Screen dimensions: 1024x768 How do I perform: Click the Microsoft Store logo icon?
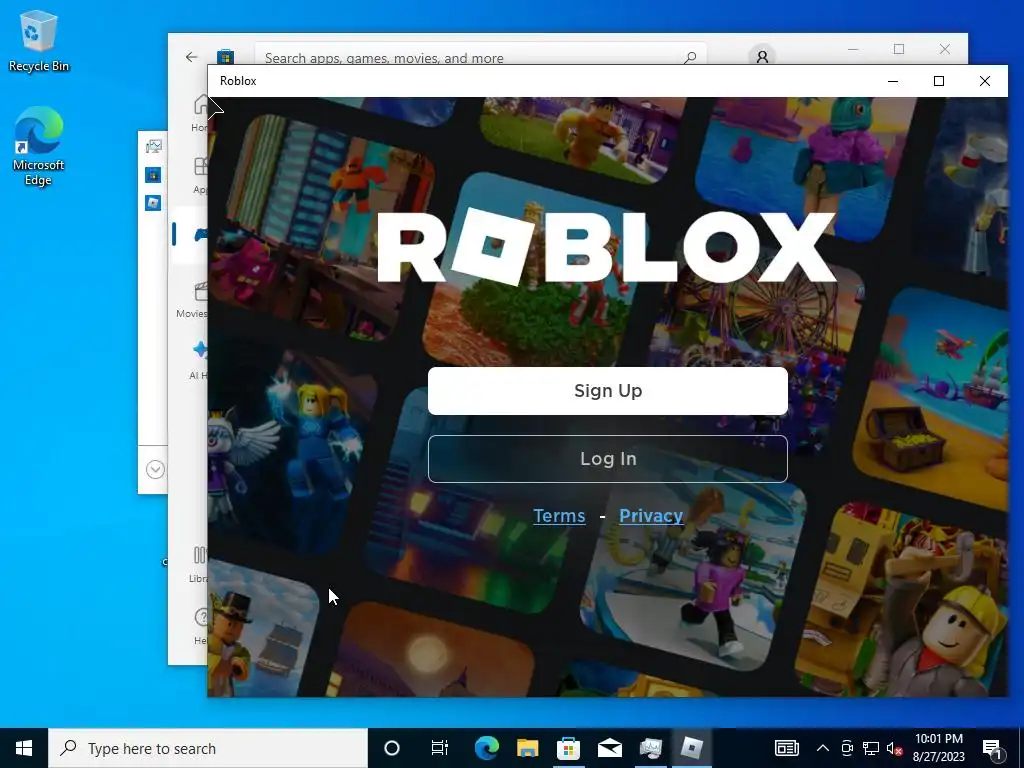pos(225,57)
